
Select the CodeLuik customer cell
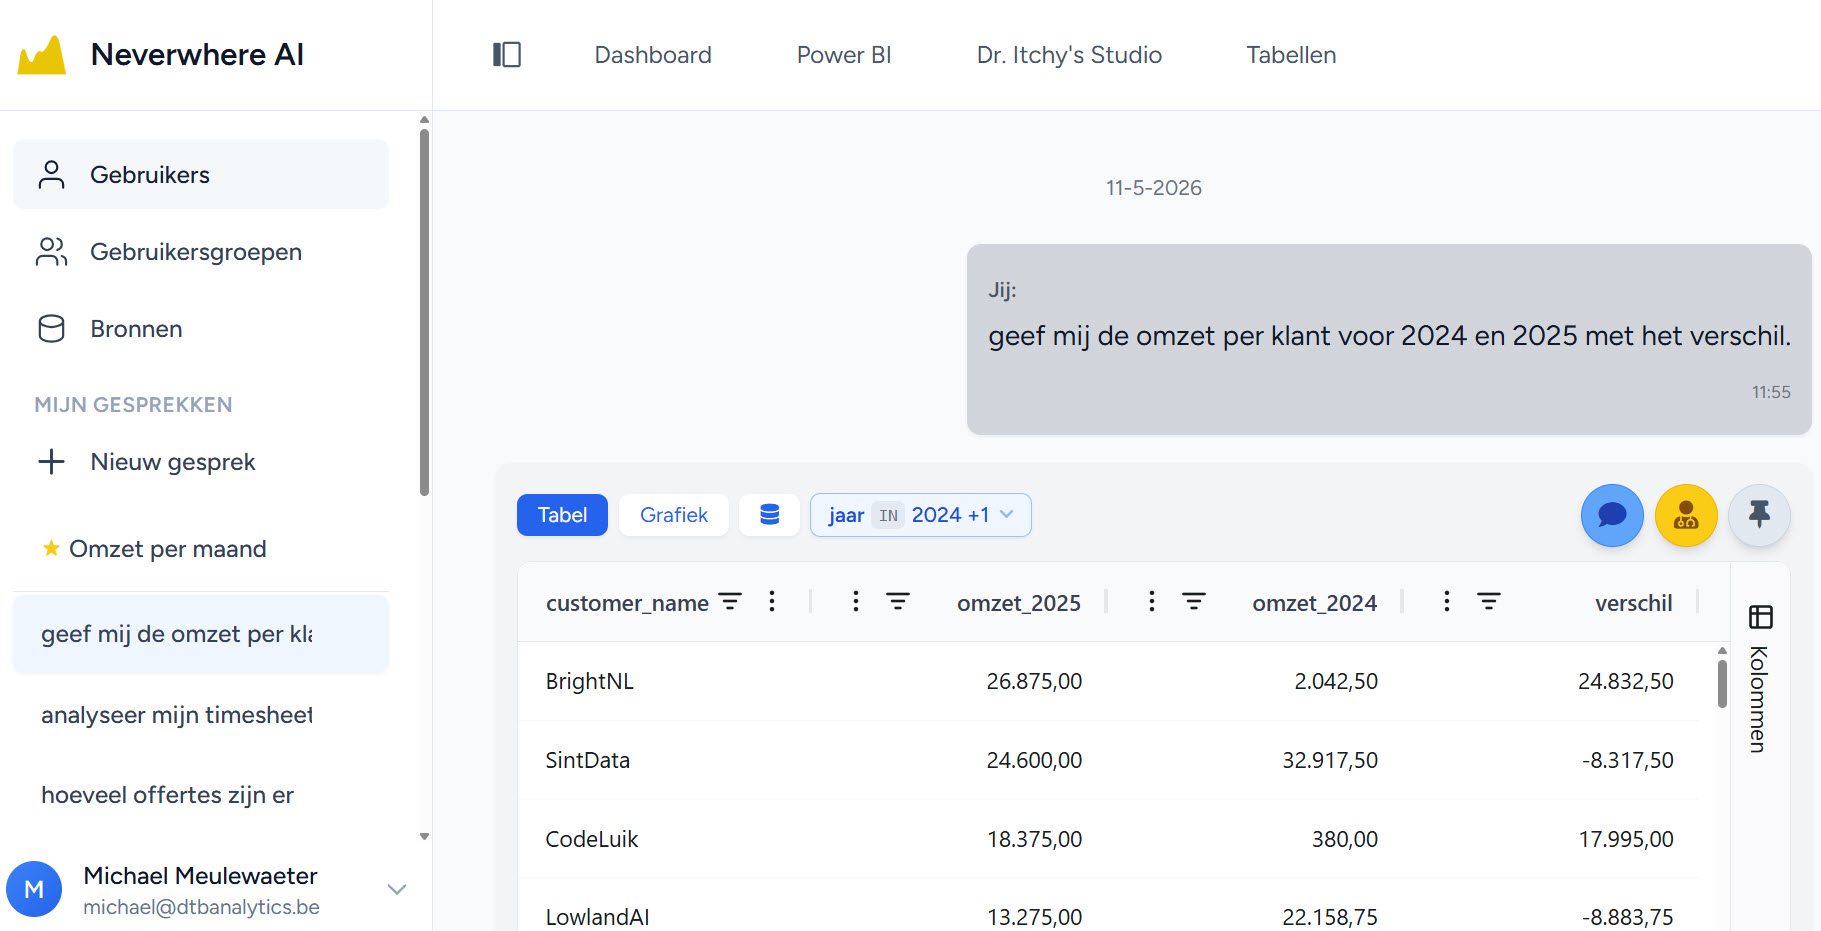(592, 839)
